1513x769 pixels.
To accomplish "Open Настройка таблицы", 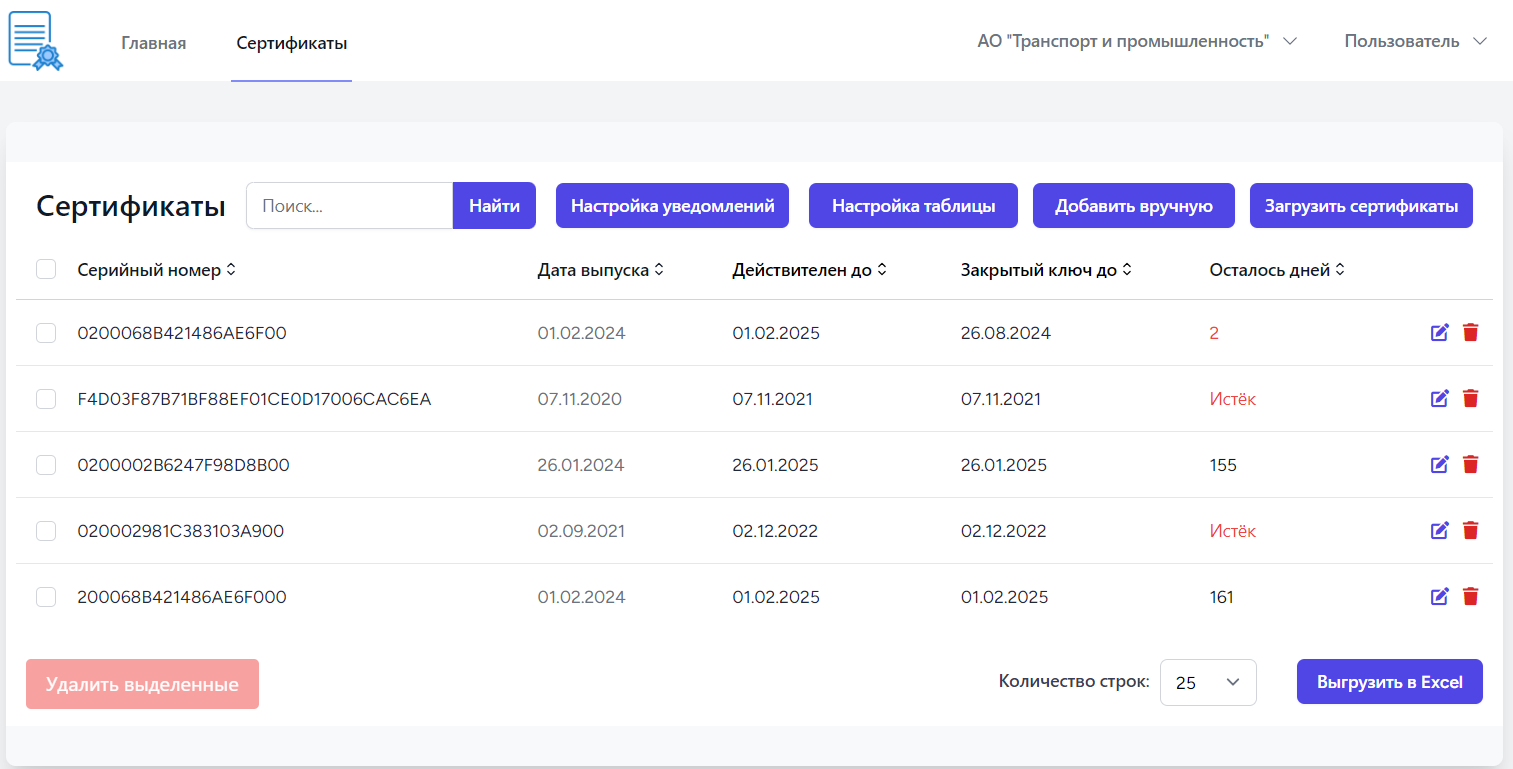I will [913, 206].
